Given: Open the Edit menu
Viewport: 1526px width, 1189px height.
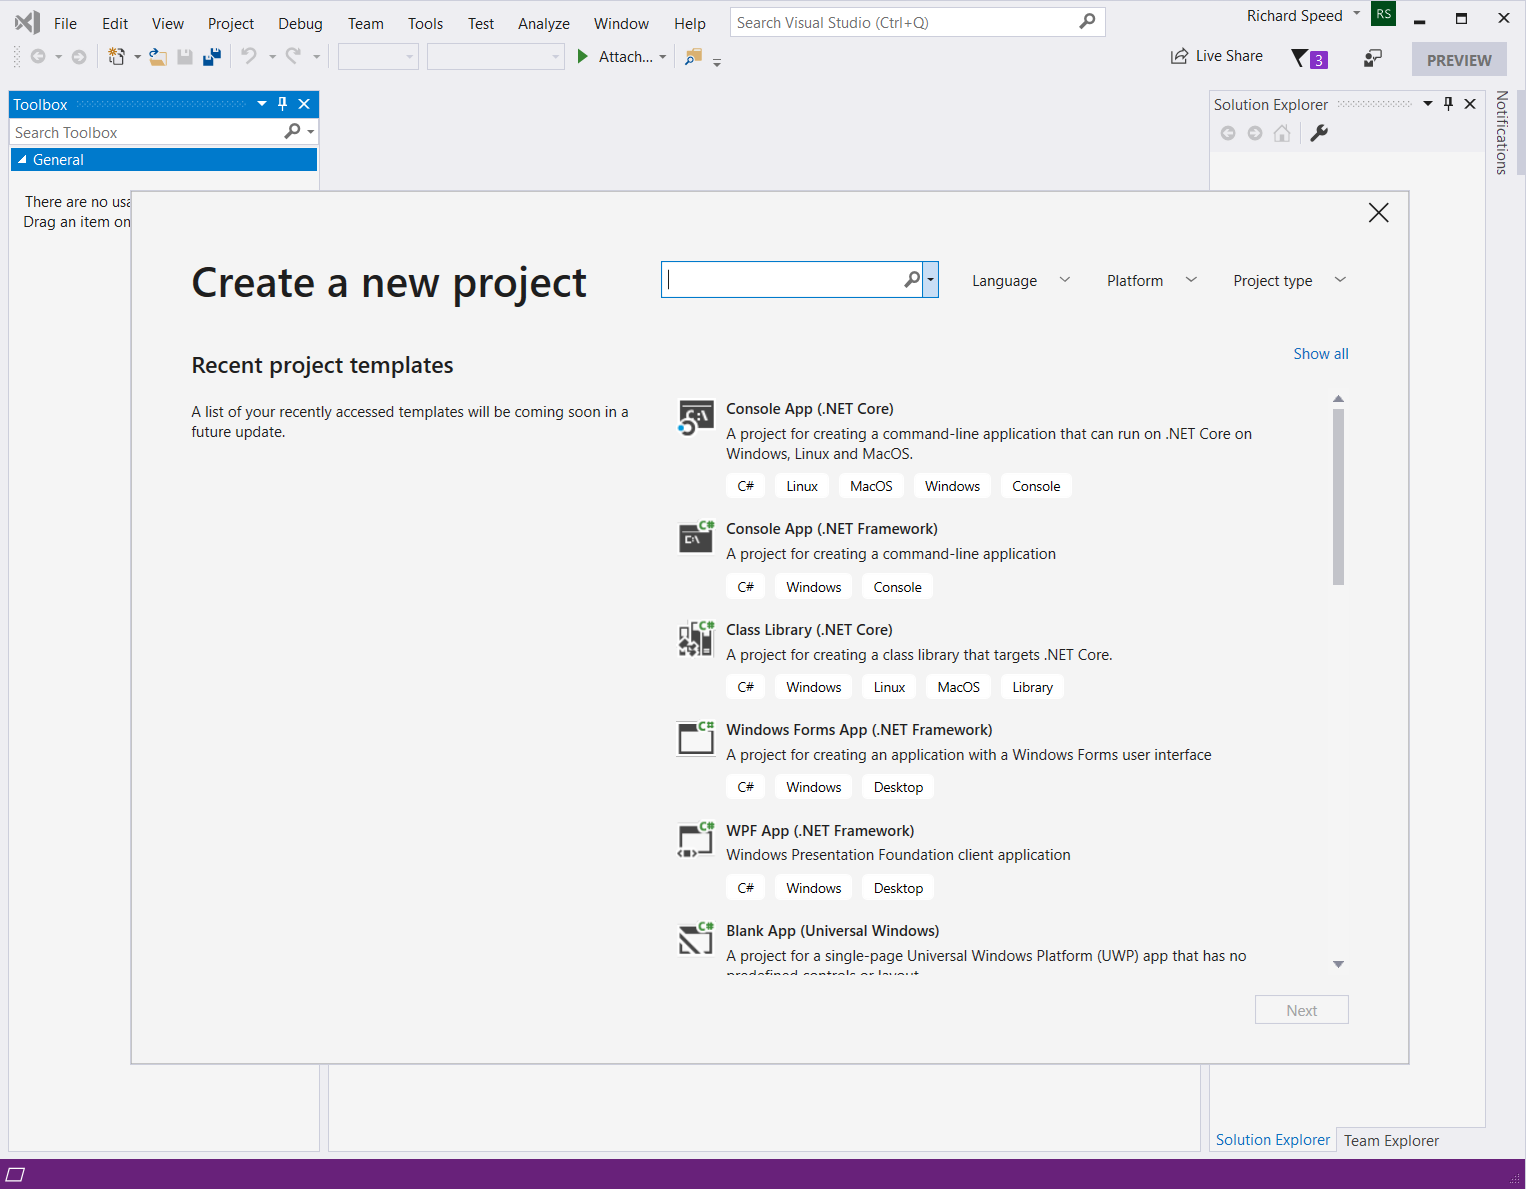Looking at the screenshot, I should (x=115, y=23).
